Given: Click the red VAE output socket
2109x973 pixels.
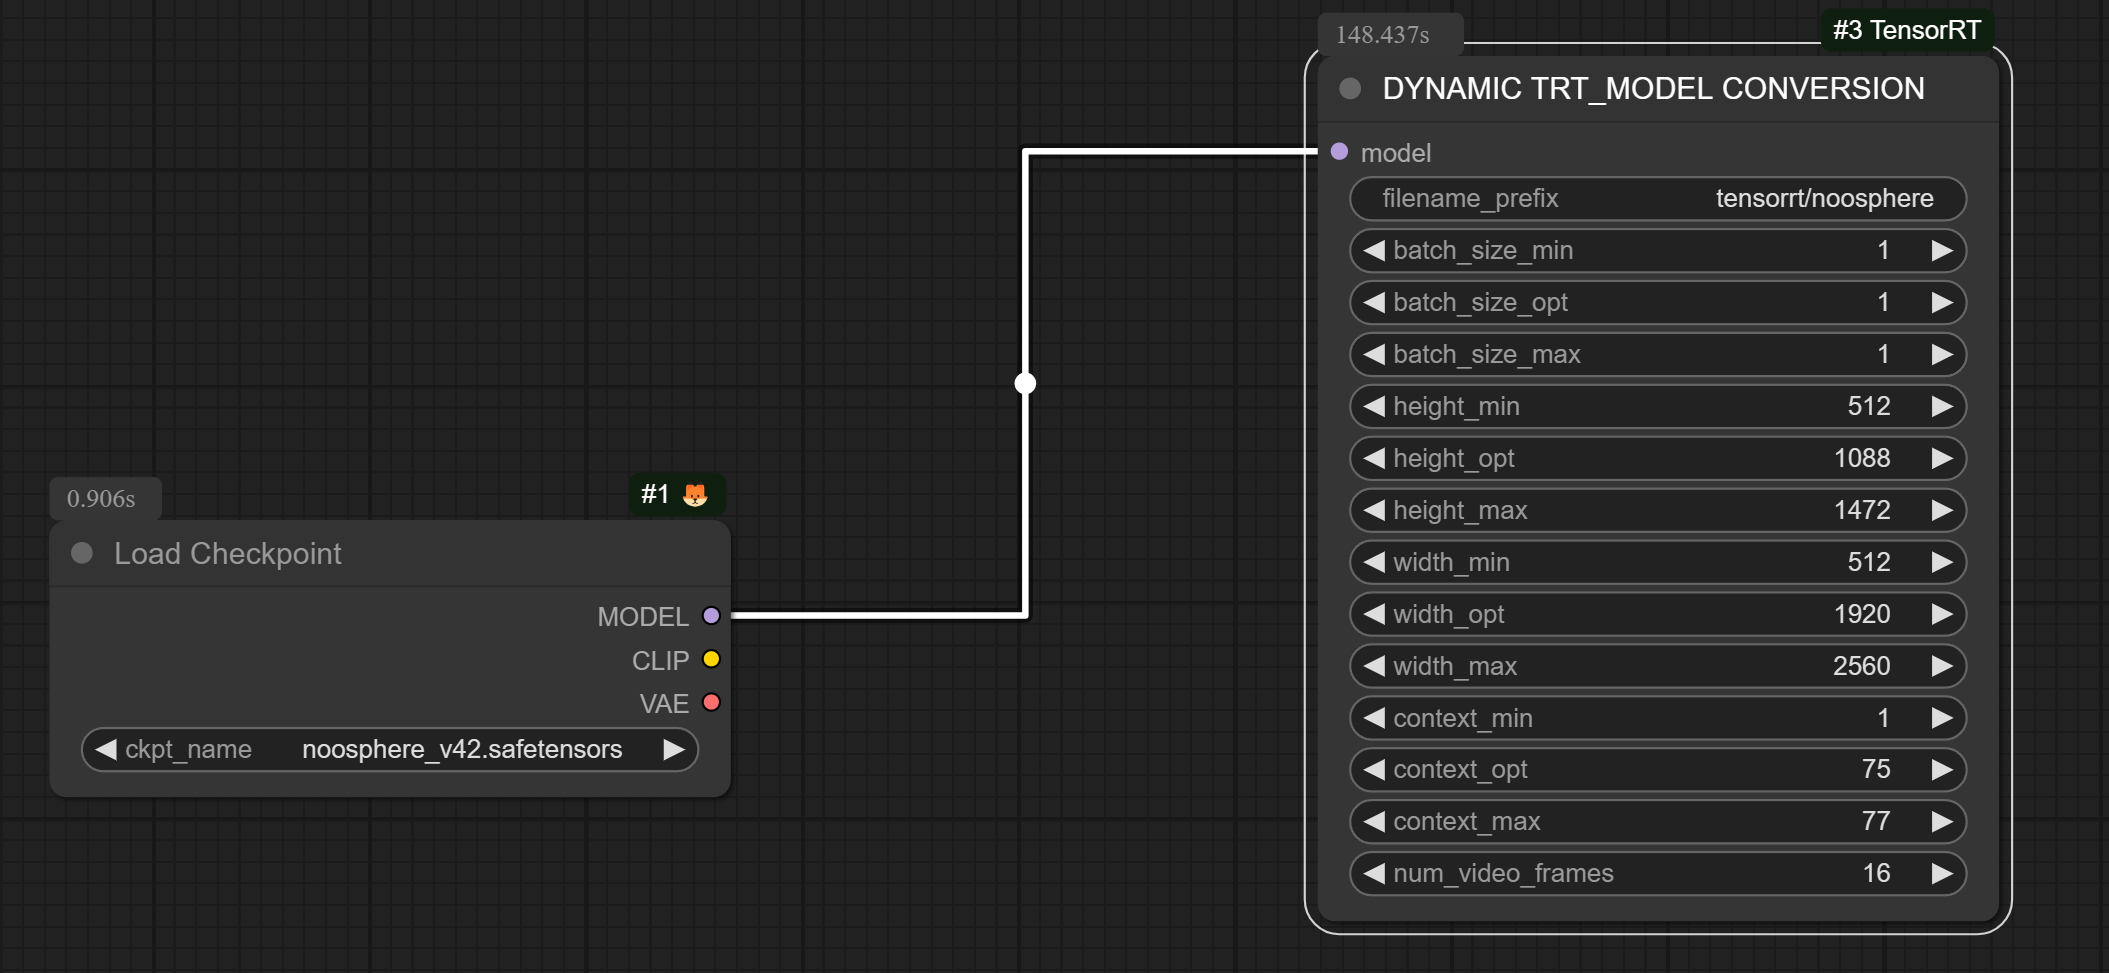Looking at the screenshot, I should [711, 702].
